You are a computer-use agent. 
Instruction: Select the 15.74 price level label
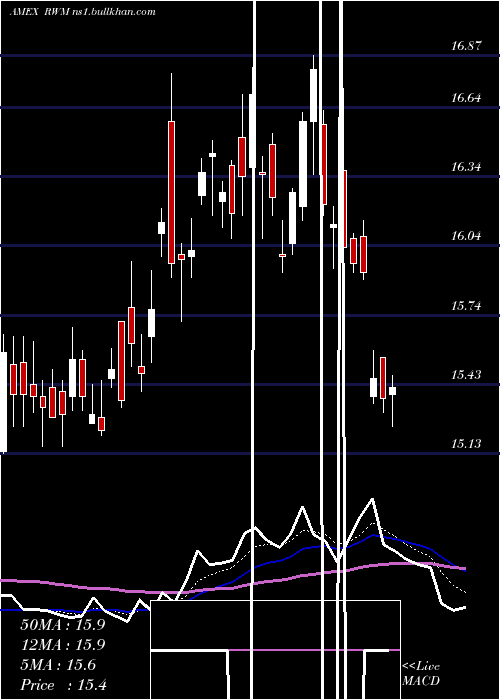tap(466, 306)
